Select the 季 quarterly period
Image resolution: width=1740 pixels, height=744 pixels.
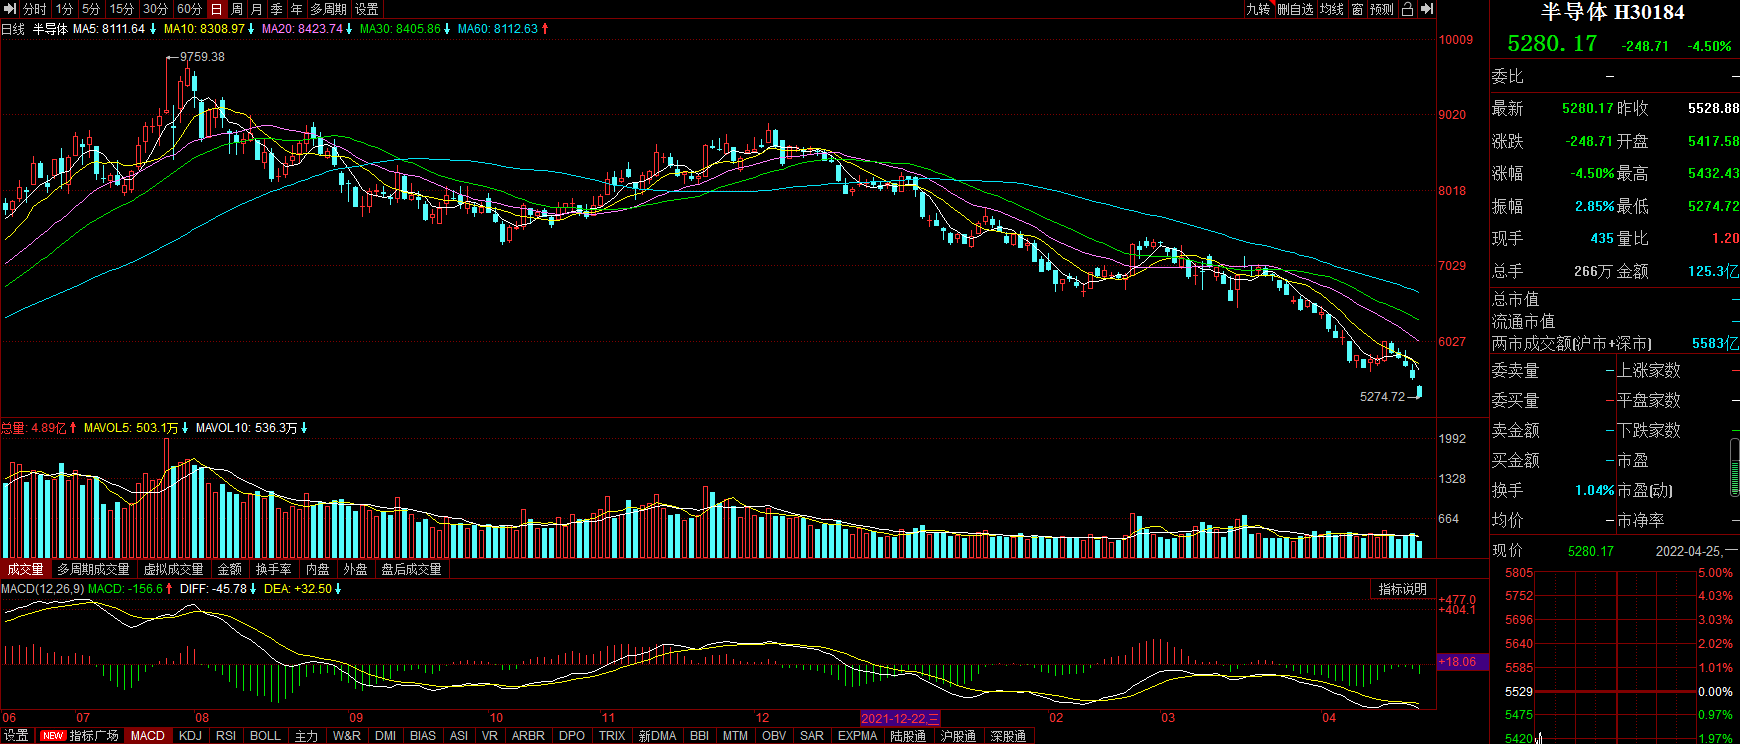277,9
